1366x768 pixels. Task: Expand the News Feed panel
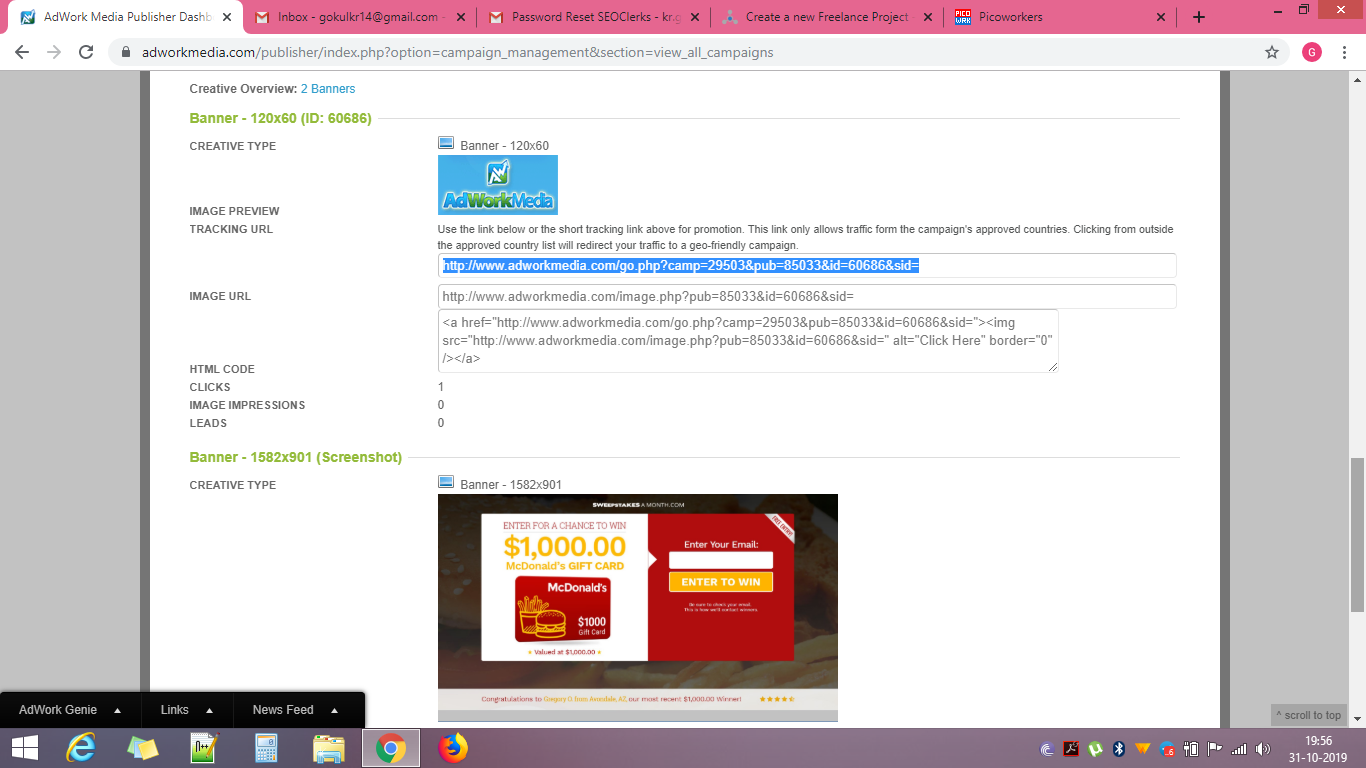pos(295,710)
